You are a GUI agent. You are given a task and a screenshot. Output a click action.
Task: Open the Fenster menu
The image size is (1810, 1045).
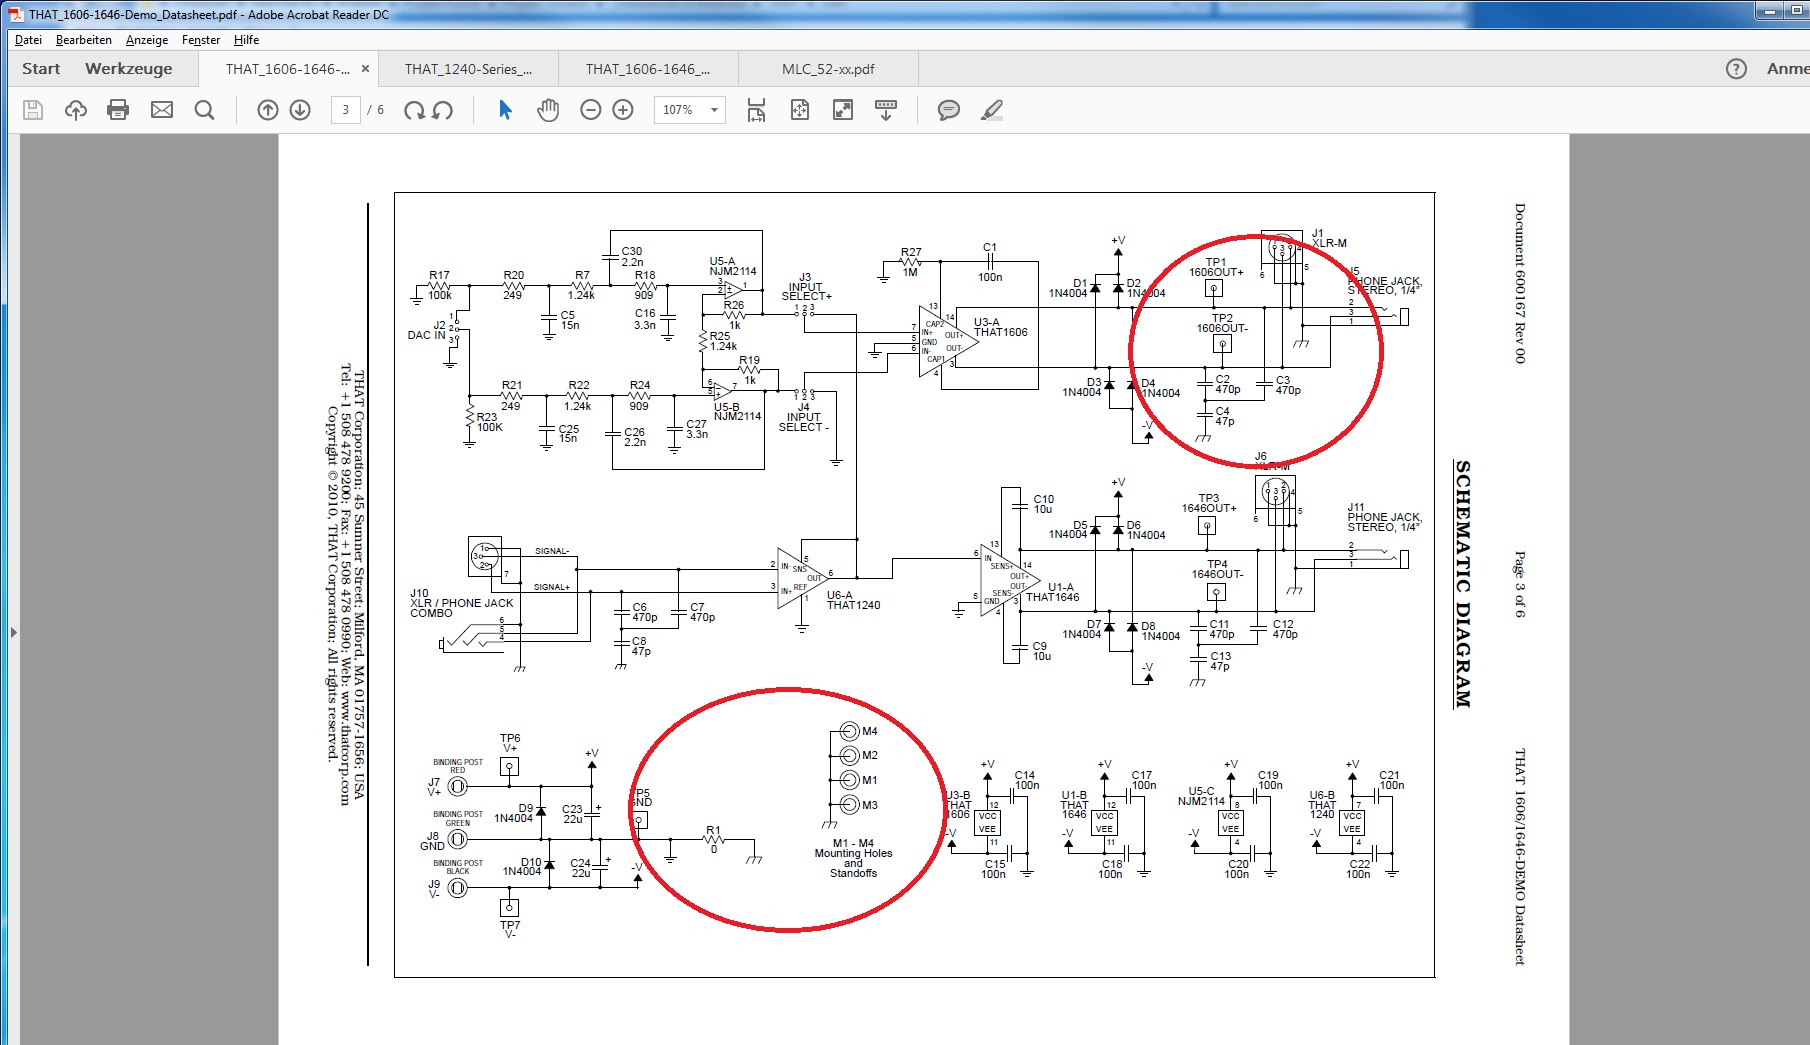coord(201,40)
